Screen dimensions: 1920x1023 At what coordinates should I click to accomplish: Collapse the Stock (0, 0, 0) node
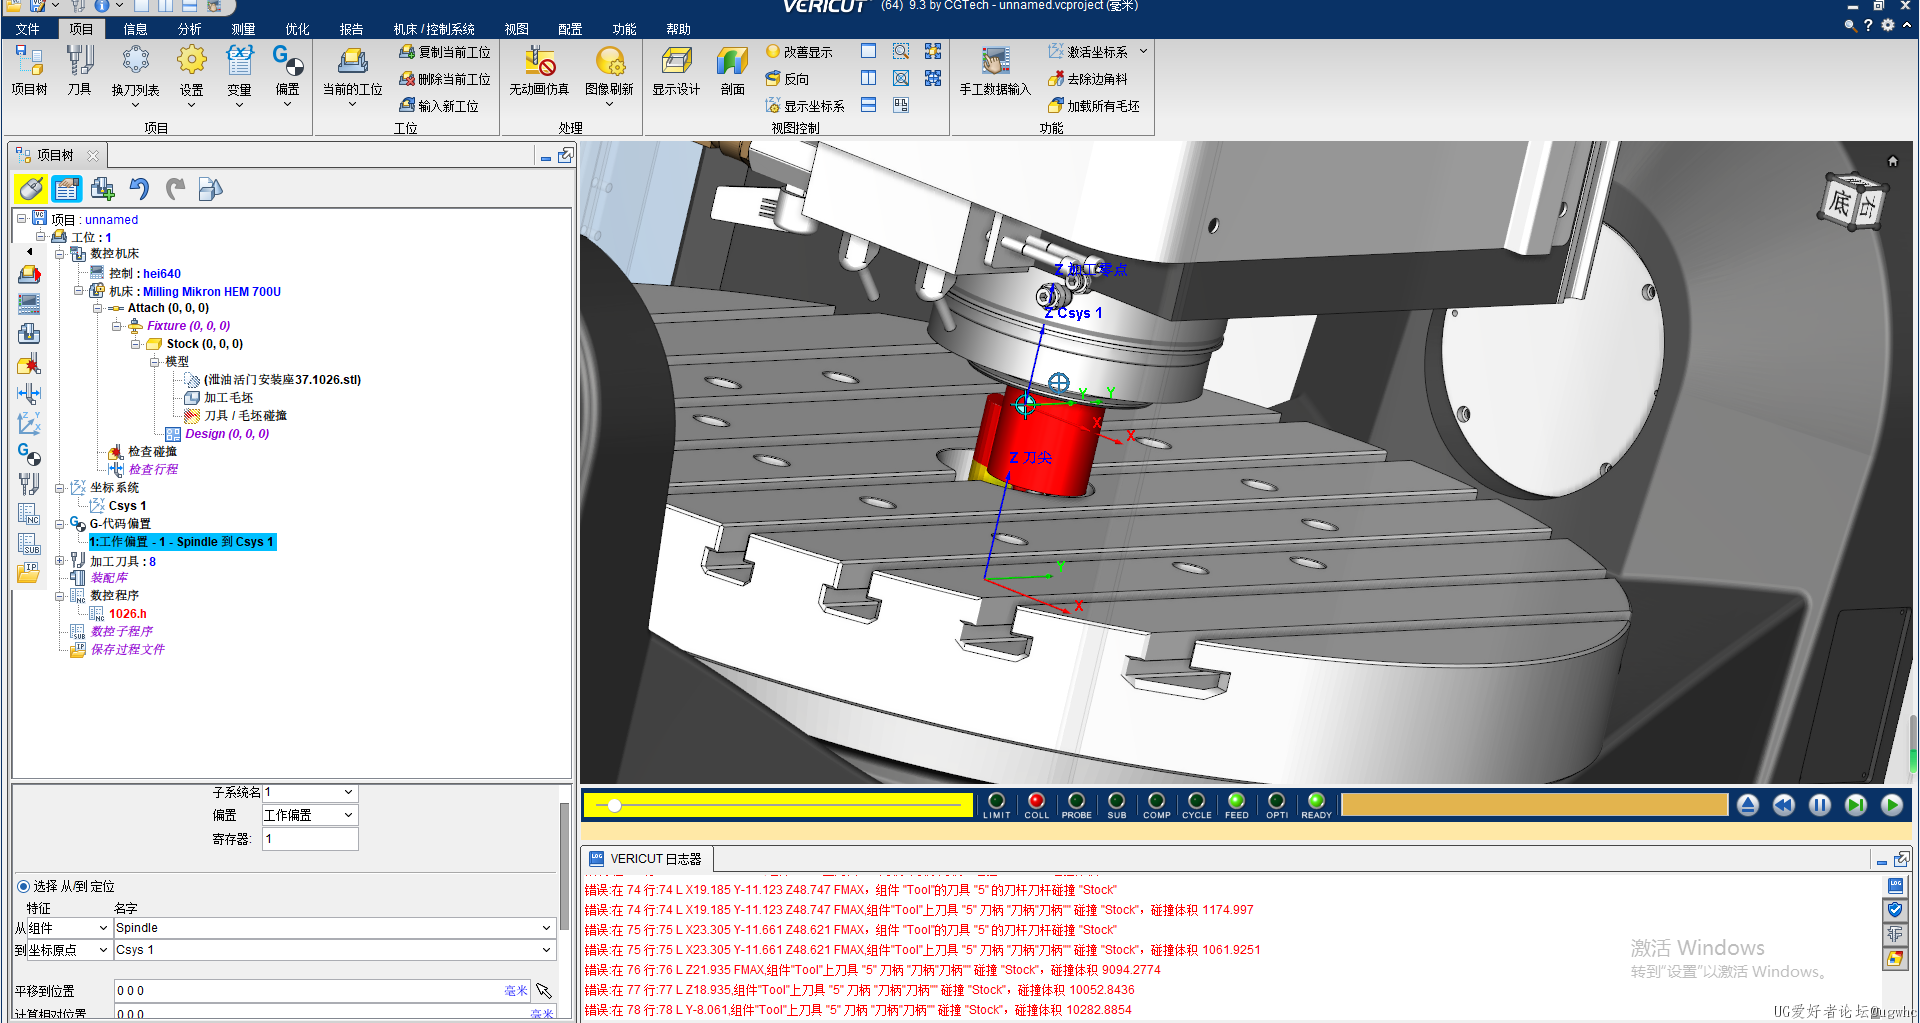pyautogui.click(x=135, y=344)
